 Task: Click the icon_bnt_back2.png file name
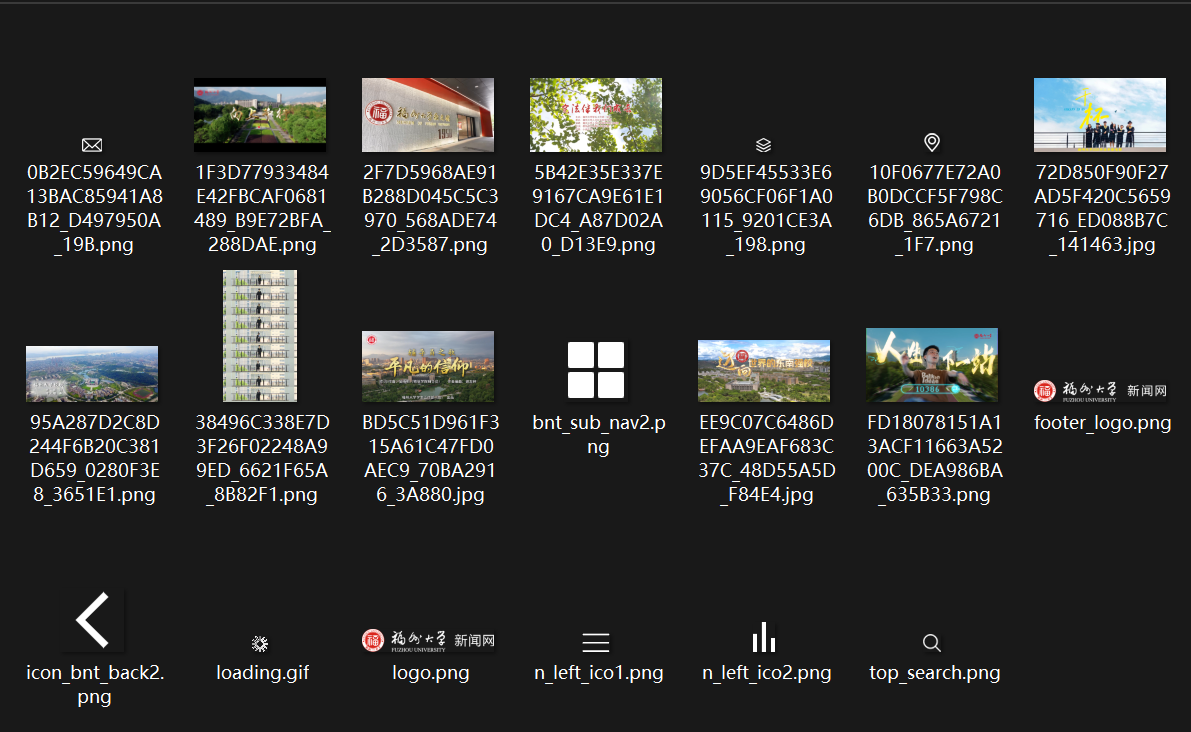pos(94,684)
